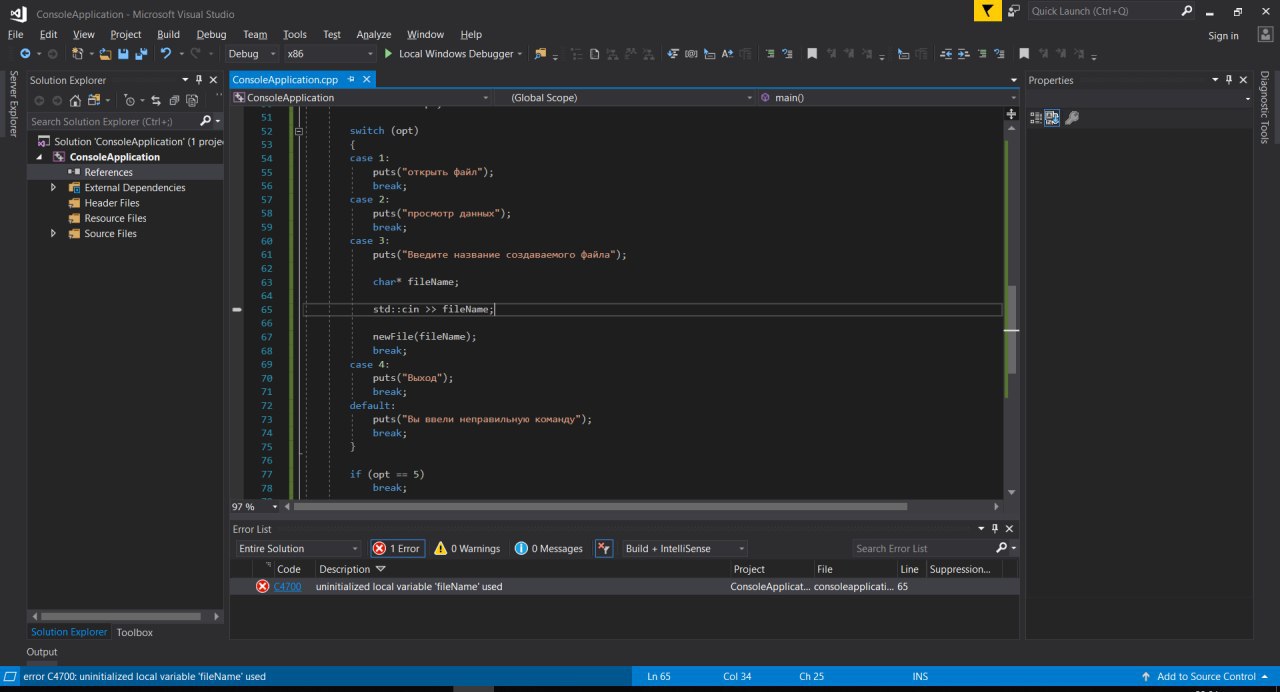Start the Local Windows Debugger
This screenshot has width=1280, height=692.
pyautogui.click(x=447, y=54)
